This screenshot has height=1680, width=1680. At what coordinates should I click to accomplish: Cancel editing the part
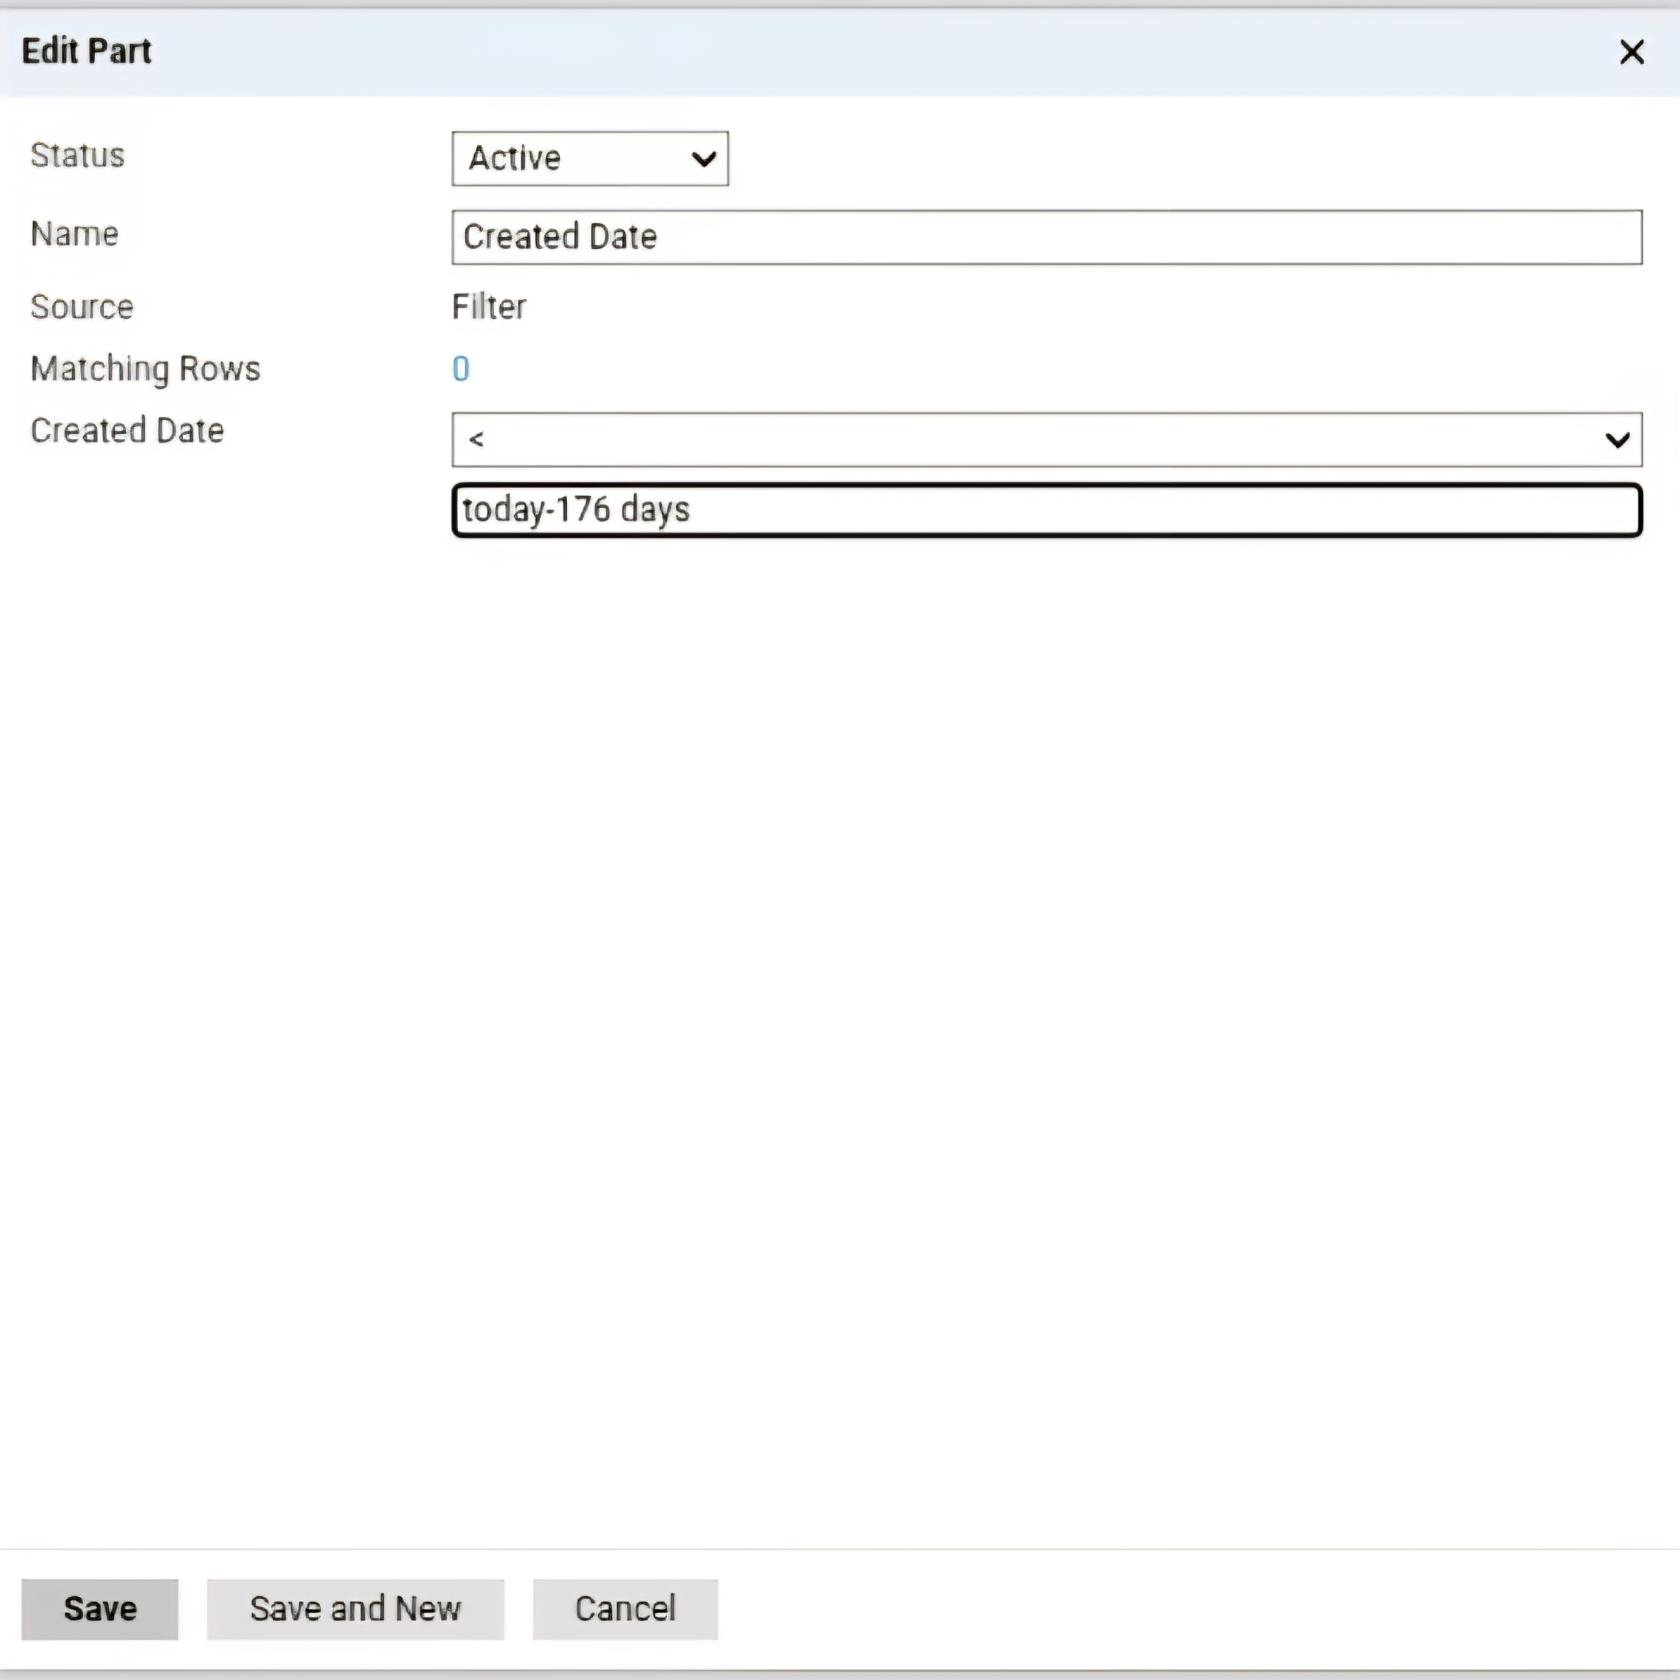coord(625,1609)
